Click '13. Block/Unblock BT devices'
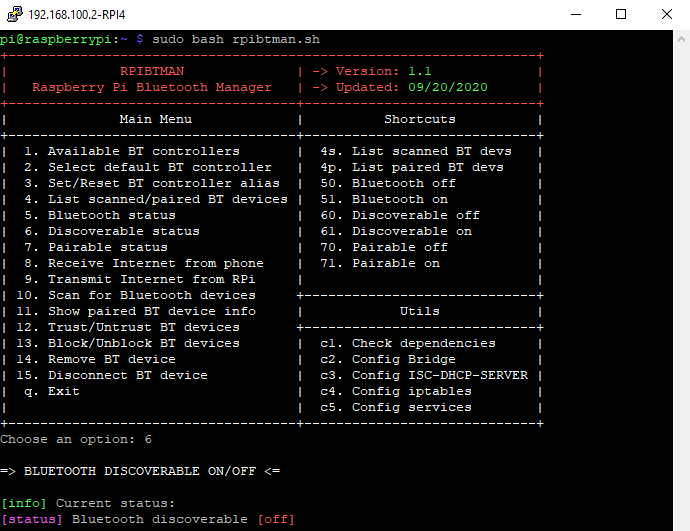This screenshot has width=690, height=531. pos(128,343)
